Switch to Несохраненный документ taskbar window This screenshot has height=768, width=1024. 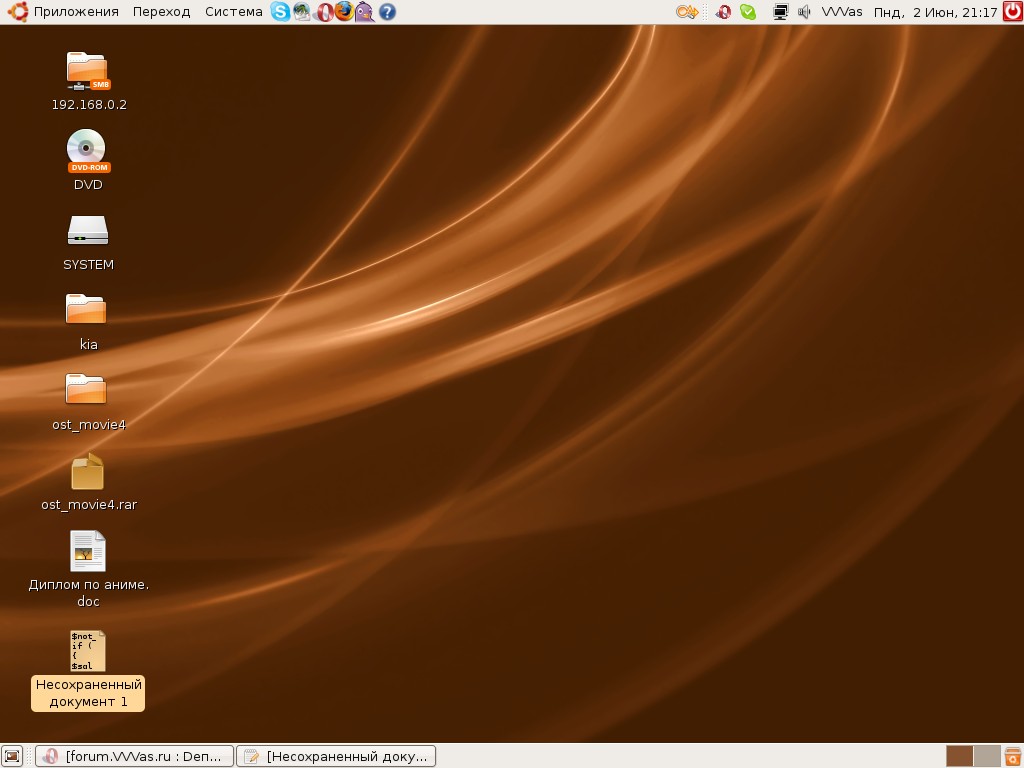(x=336, y=756)
